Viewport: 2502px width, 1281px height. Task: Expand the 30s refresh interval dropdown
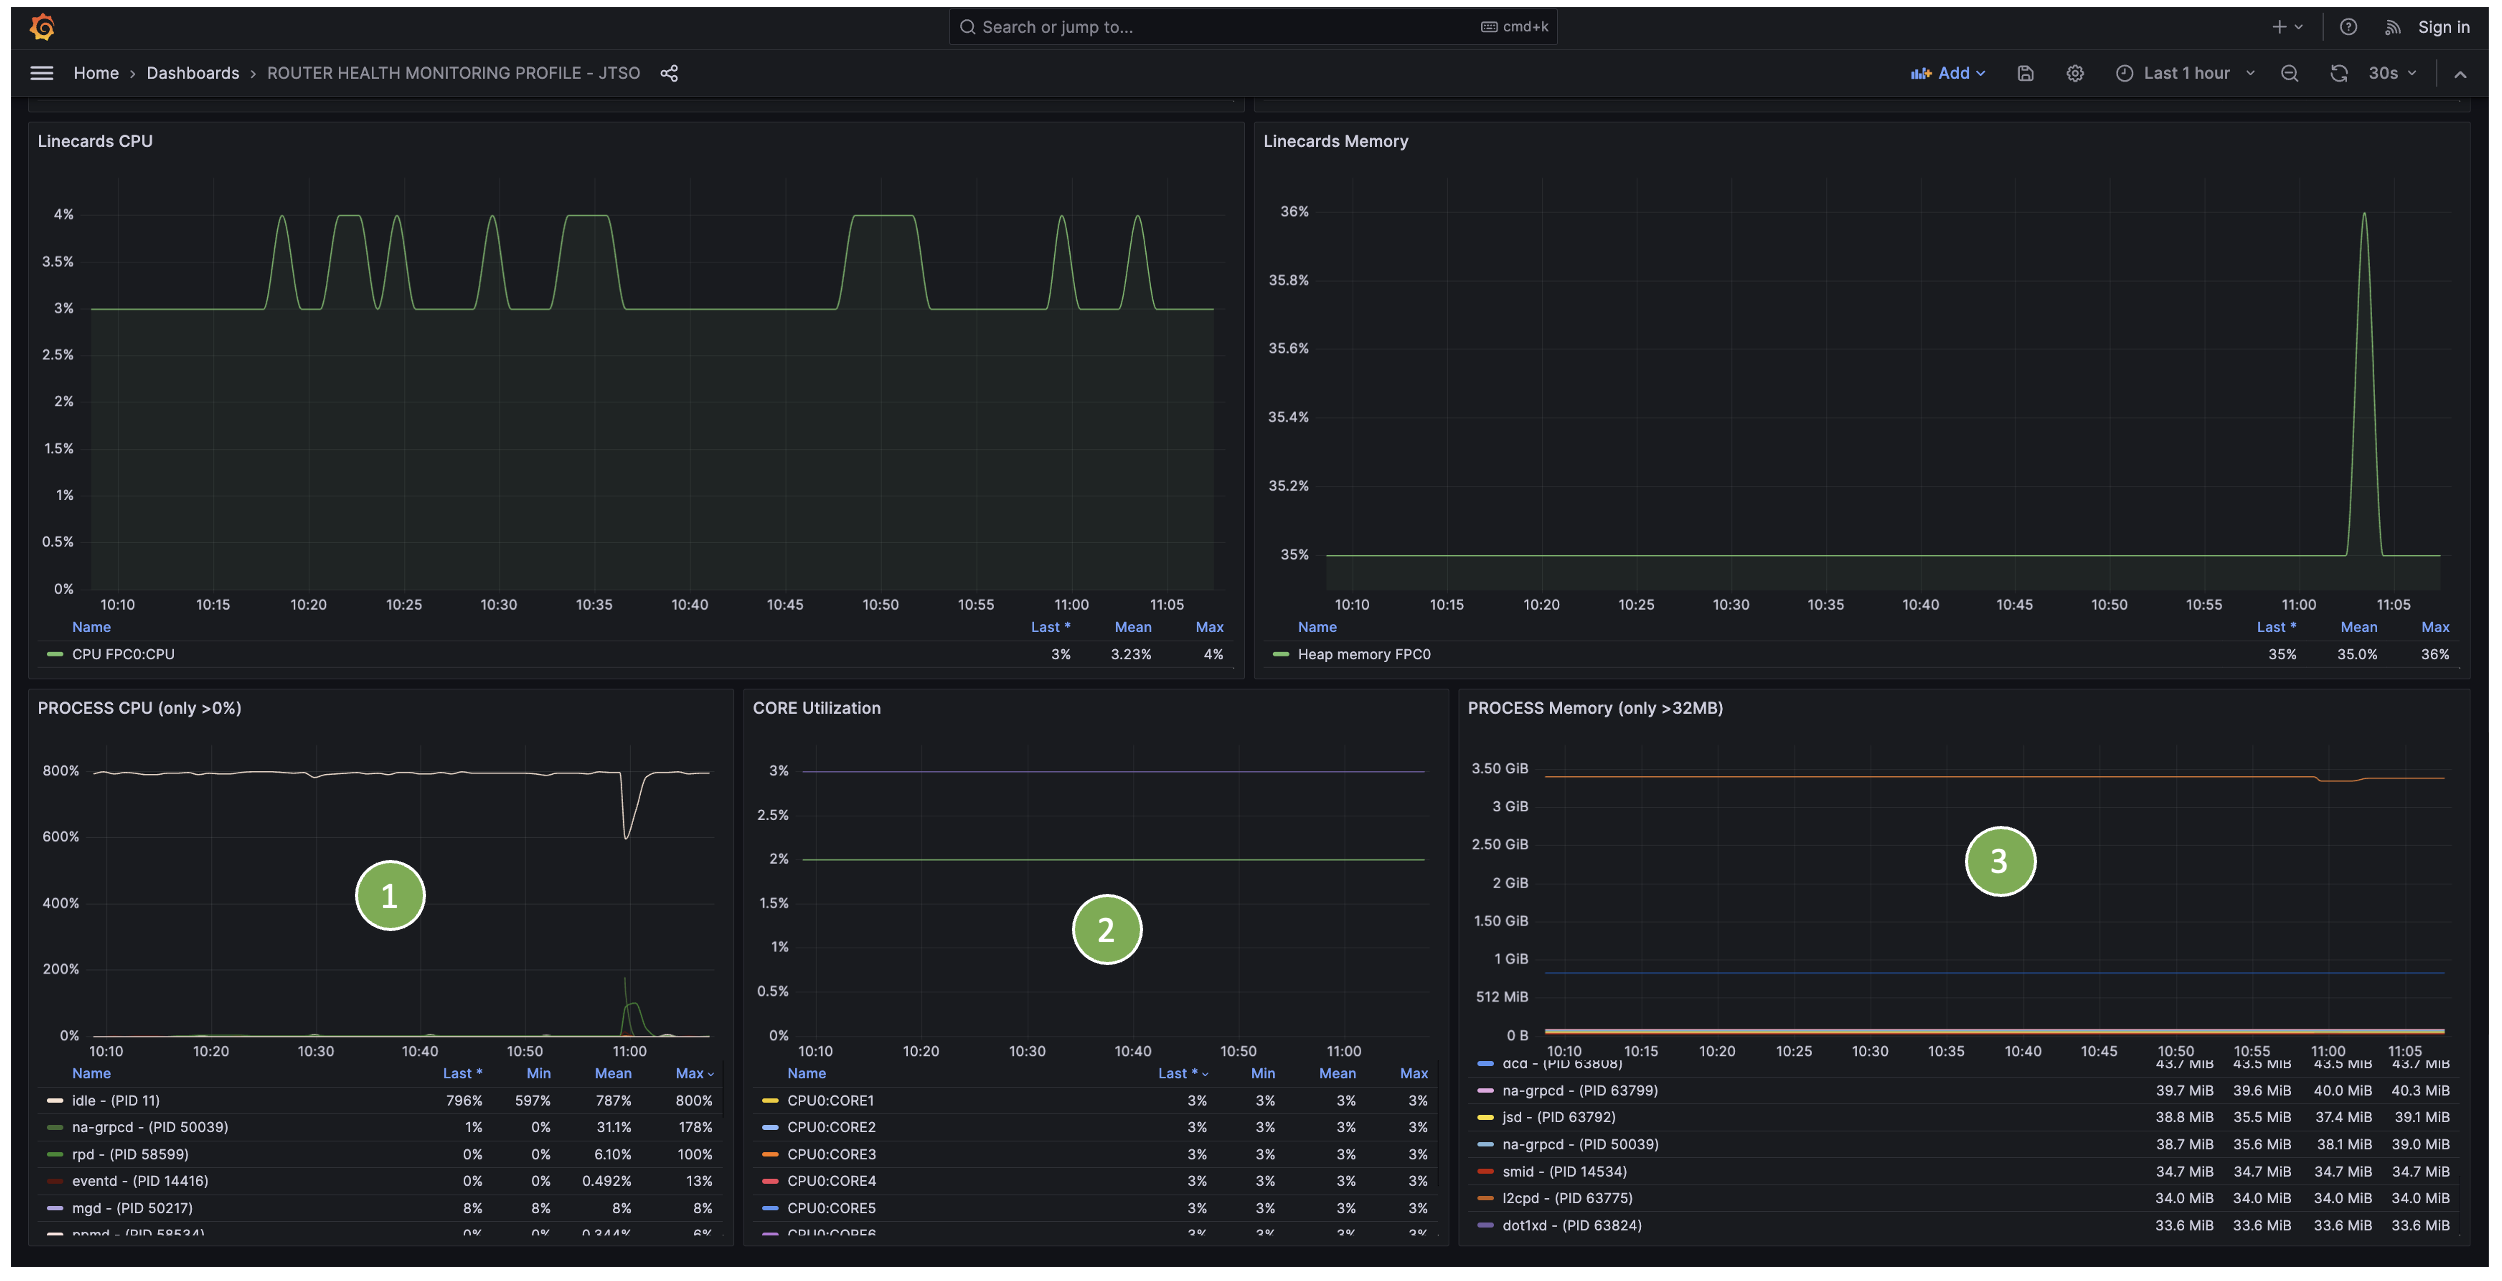point(2392,73)
